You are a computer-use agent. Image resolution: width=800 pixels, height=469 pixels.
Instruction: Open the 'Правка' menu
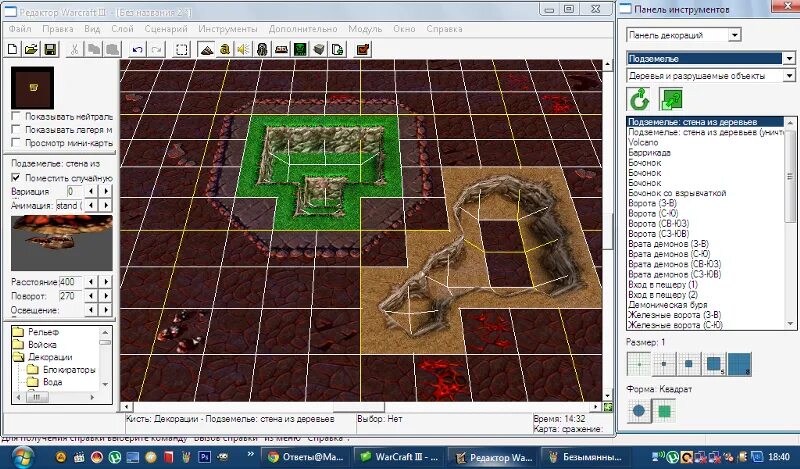[x=58, y=29]
